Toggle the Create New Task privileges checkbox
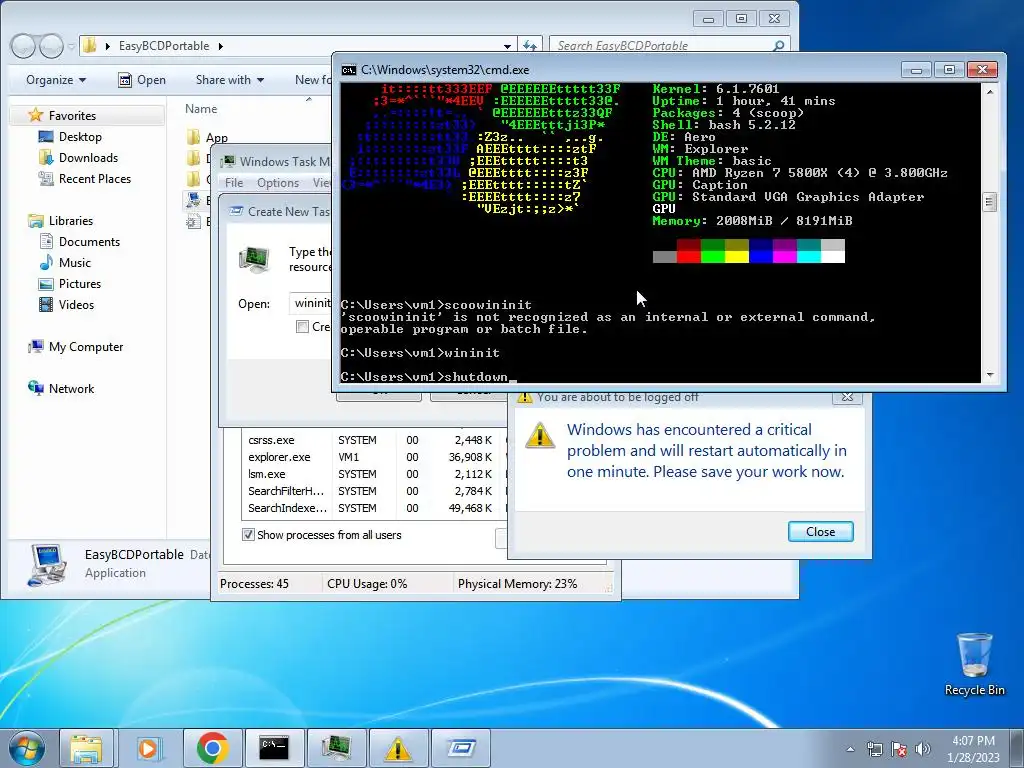The height and width of the screenshot is (768, 1024). [x=302, y=327]
